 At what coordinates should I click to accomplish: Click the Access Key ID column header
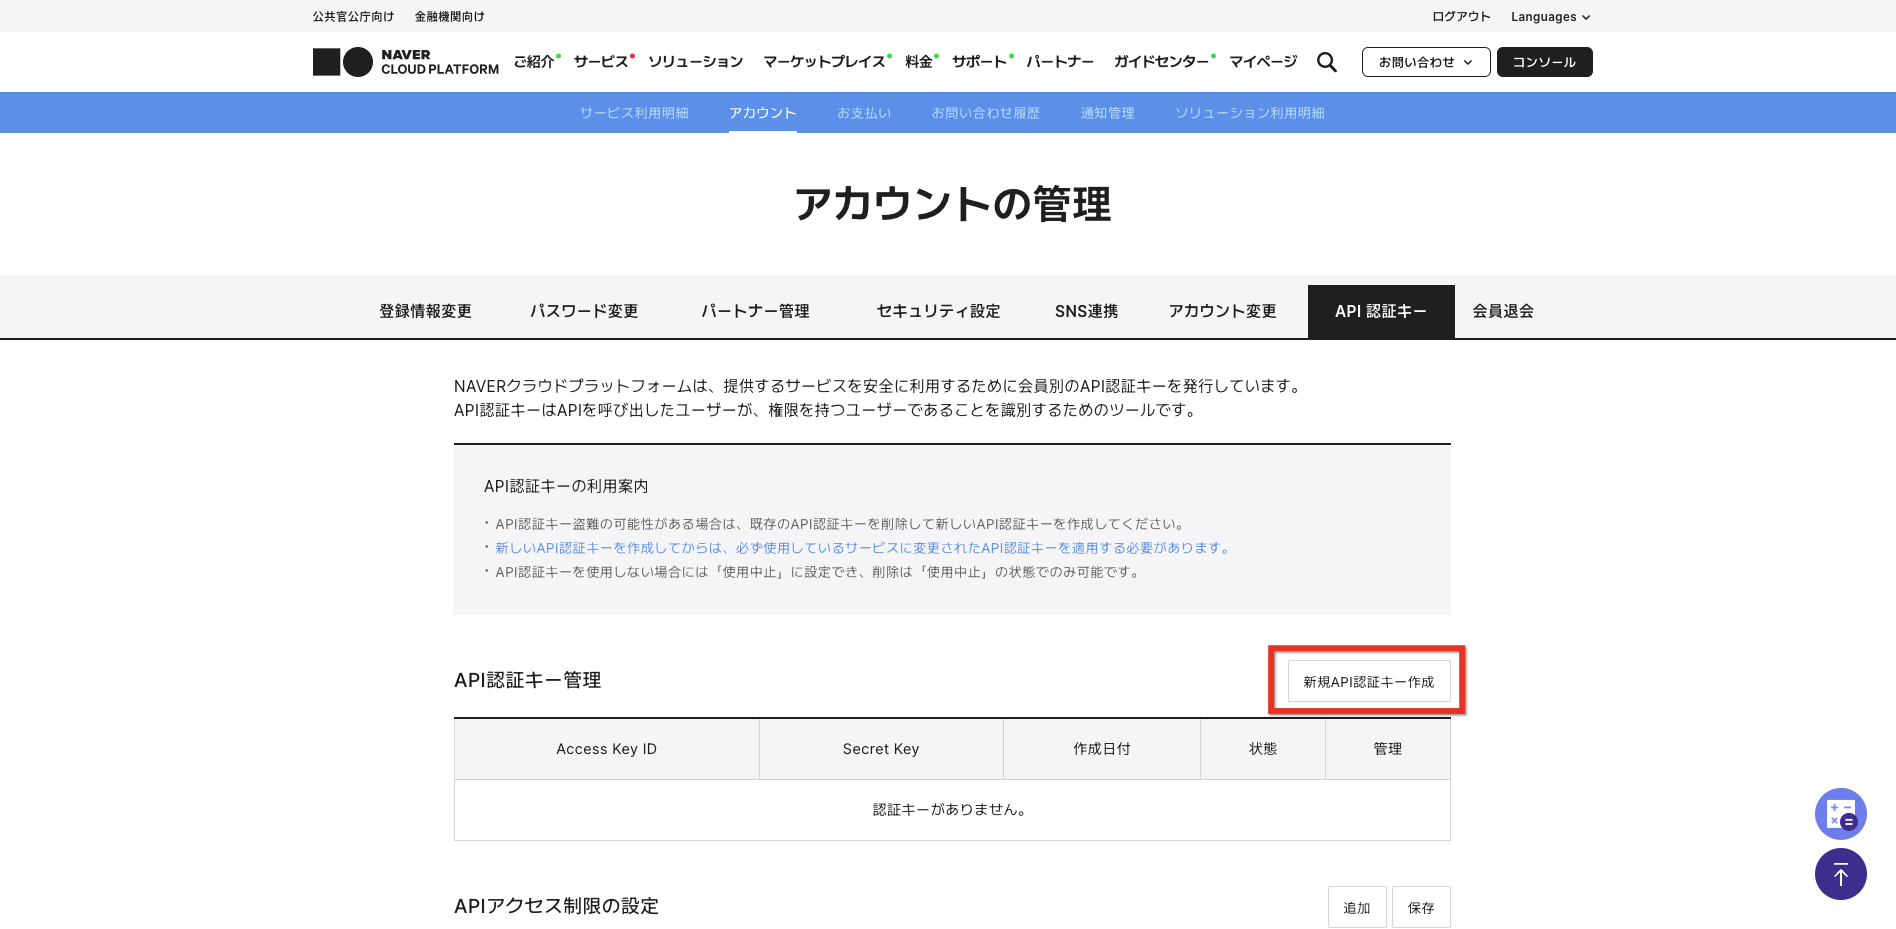pos(606,749)
